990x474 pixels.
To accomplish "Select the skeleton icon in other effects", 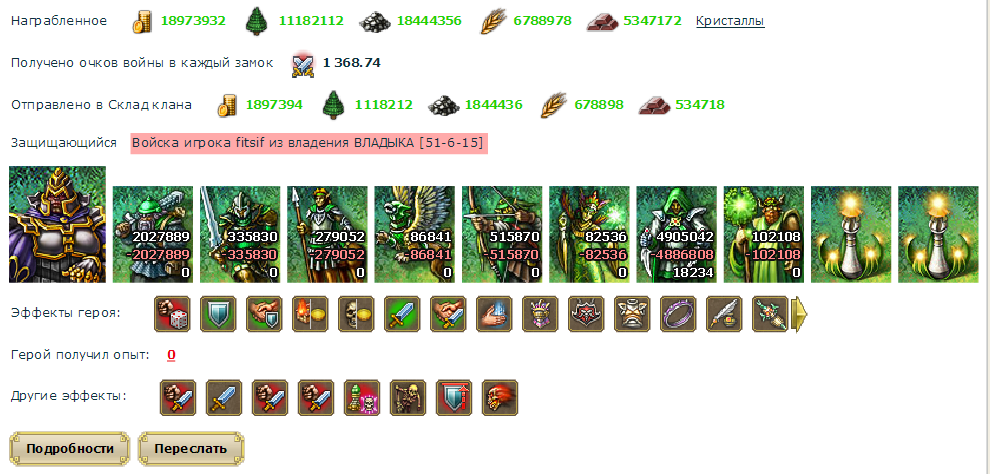I will coord(408,398).
